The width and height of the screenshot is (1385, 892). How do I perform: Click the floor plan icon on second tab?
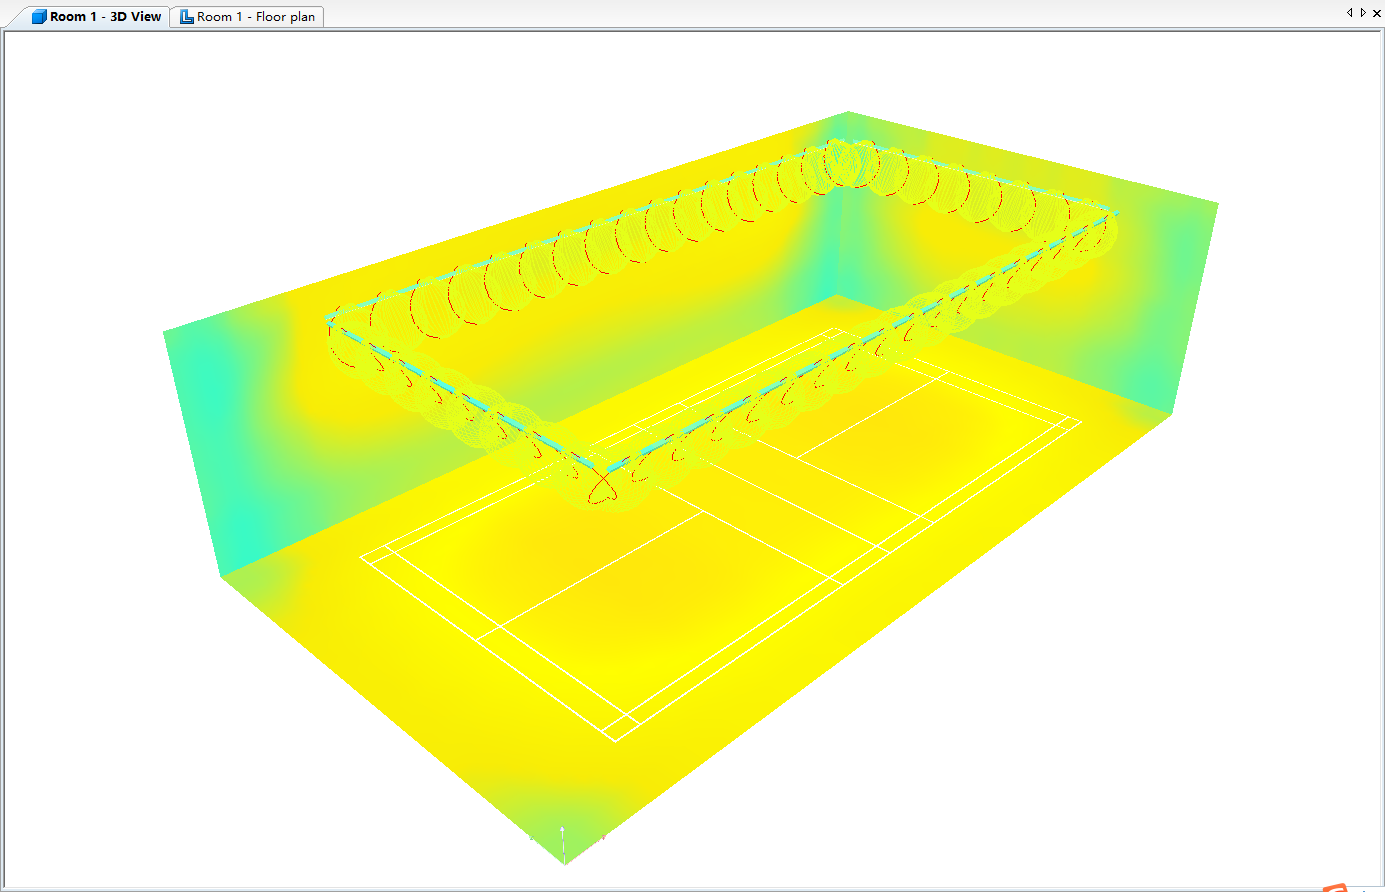186,17
